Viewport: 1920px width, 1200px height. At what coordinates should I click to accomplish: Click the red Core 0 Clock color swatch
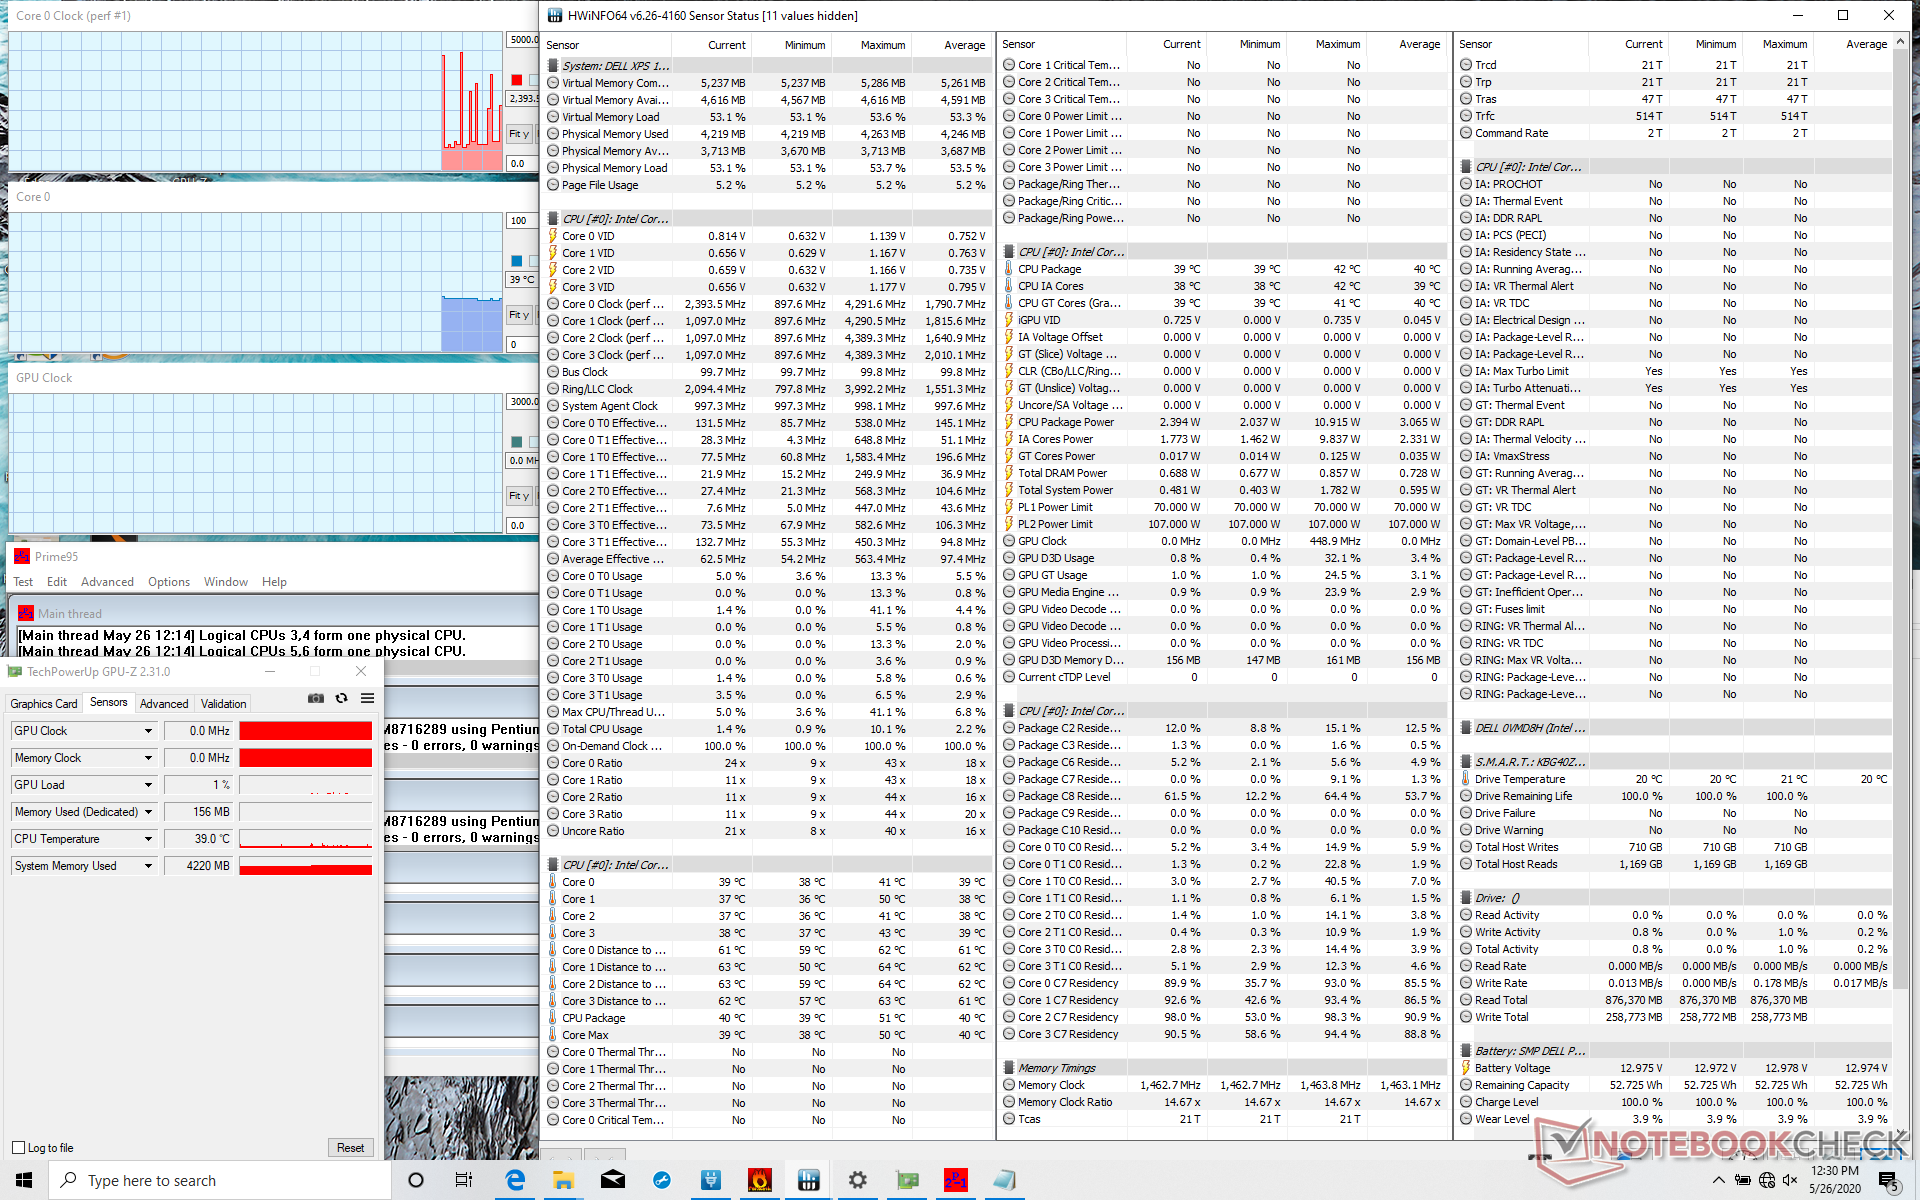(x=517, y=80)
